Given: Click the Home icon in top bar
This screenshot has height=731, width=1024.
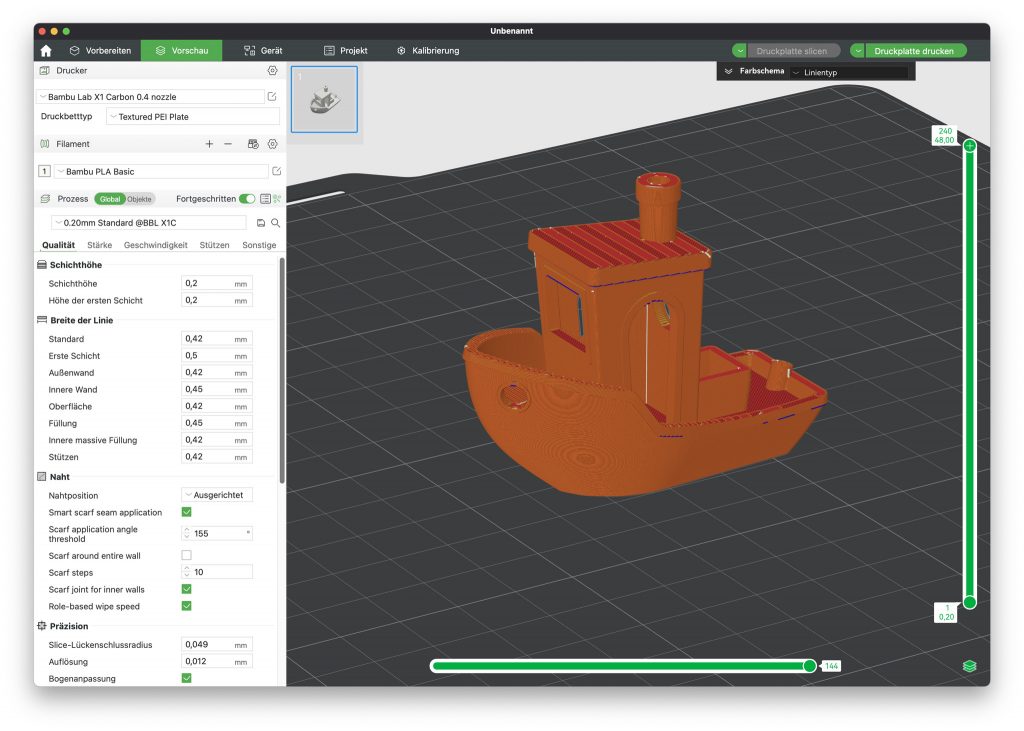Looking at the screenshot, I should (x=46, y=50).
